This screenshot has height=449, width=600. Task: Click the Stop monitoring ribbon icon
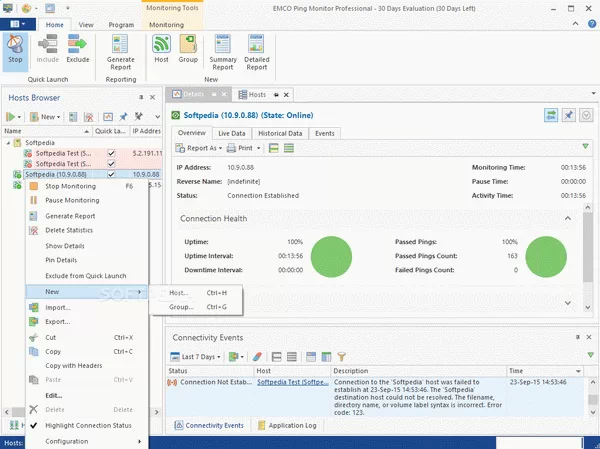16,50
